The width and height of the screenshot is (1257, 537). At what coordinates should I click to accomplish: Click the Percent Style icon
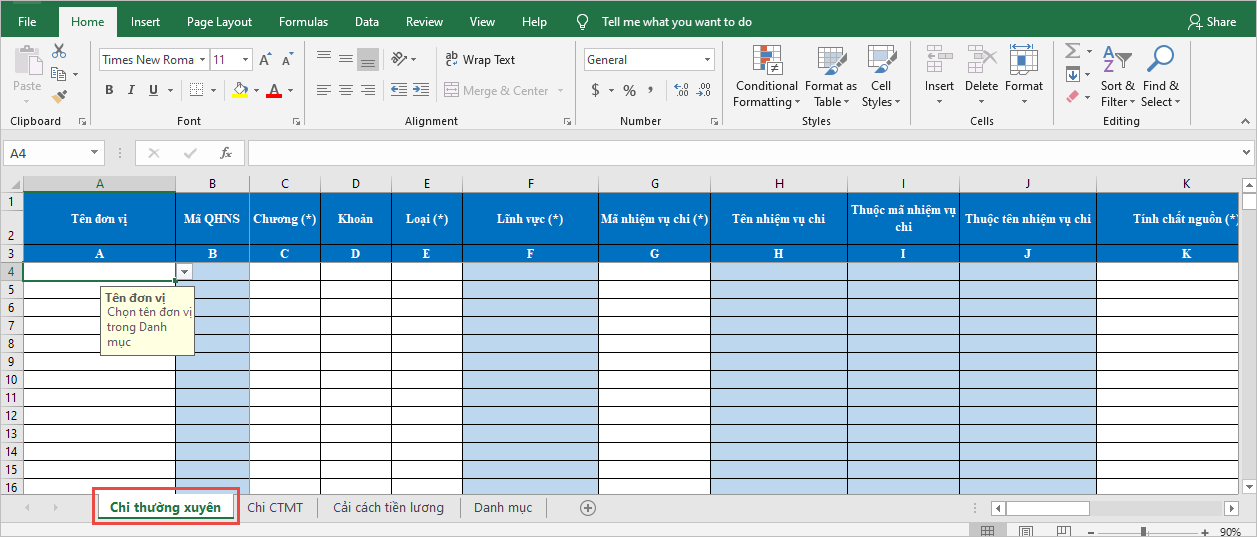(x=629, y=91)
